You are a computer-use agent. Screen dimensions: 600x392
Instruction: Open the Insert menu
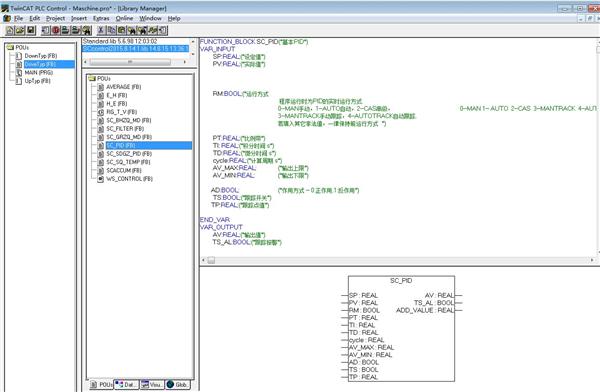[x=79, y=18]
